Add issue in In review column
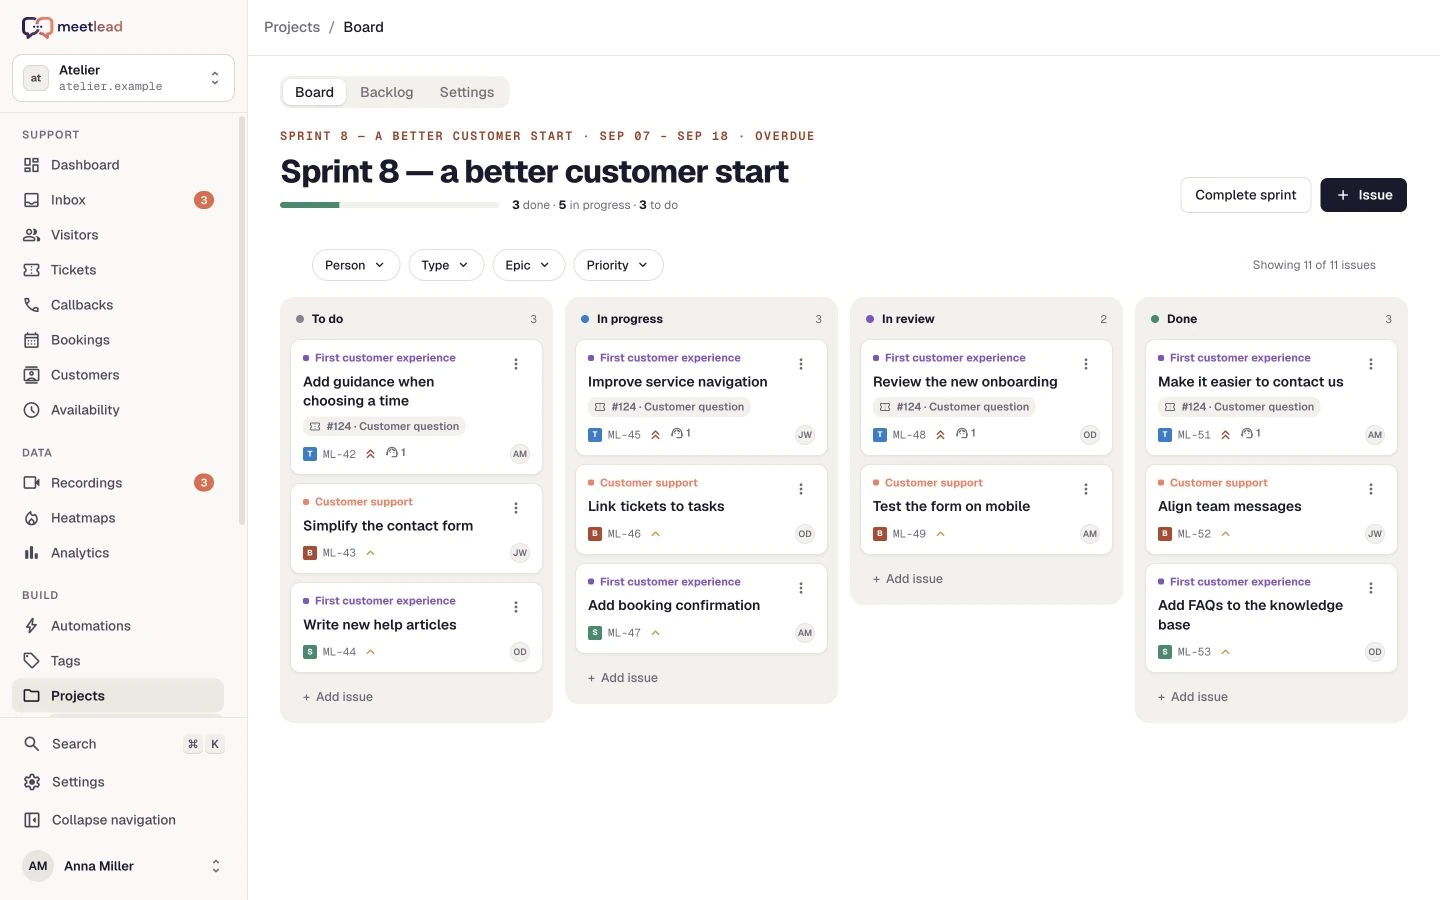The image size is (1440, 900). coord(908,579)
